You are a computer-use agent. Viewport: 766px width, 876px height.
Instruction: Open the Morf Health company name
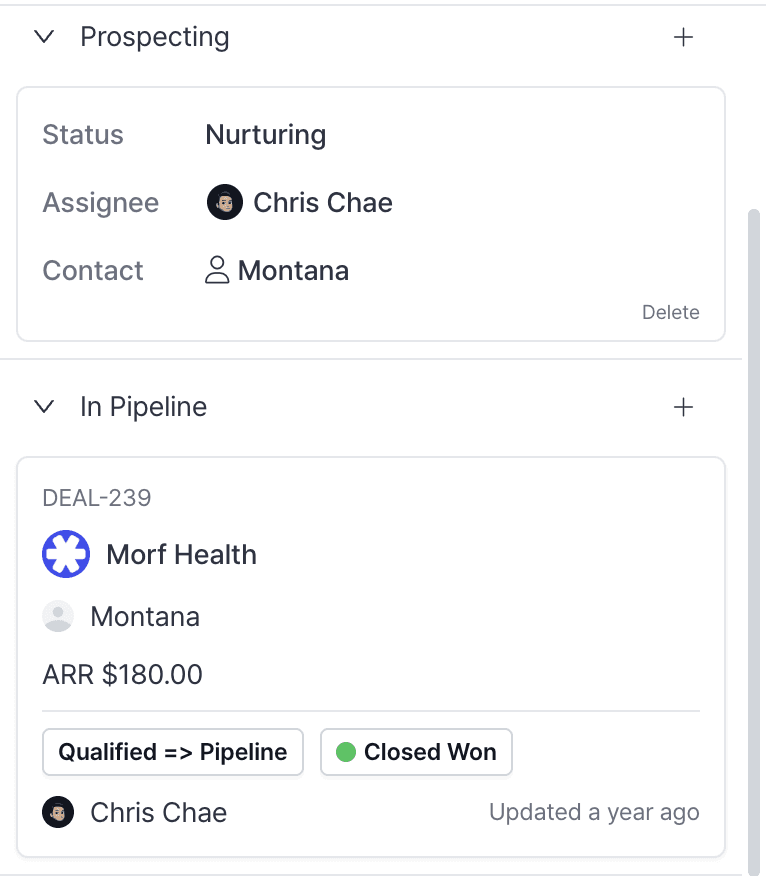pos(181,555)
